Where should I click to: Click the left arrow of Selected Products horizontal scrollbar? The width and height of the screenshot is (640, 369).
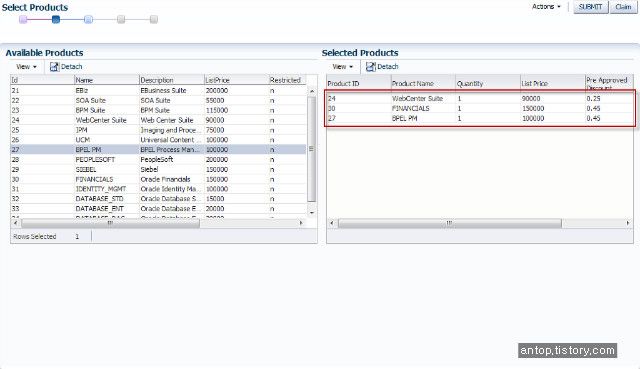click(x=332, y=223)
